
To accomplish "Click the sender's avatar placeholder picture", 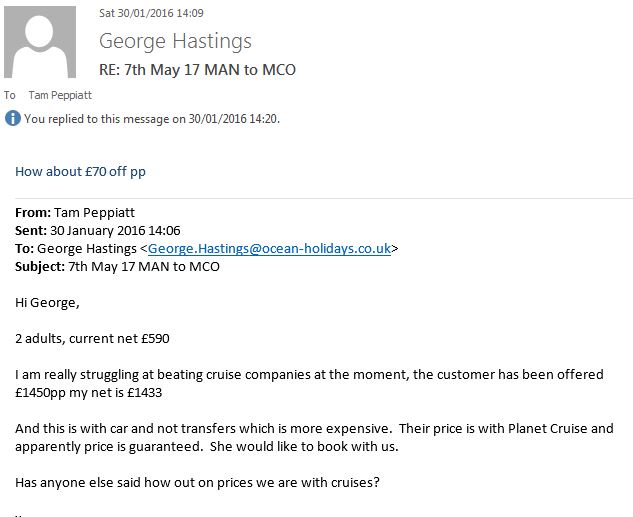I will (x=40, y=44).
